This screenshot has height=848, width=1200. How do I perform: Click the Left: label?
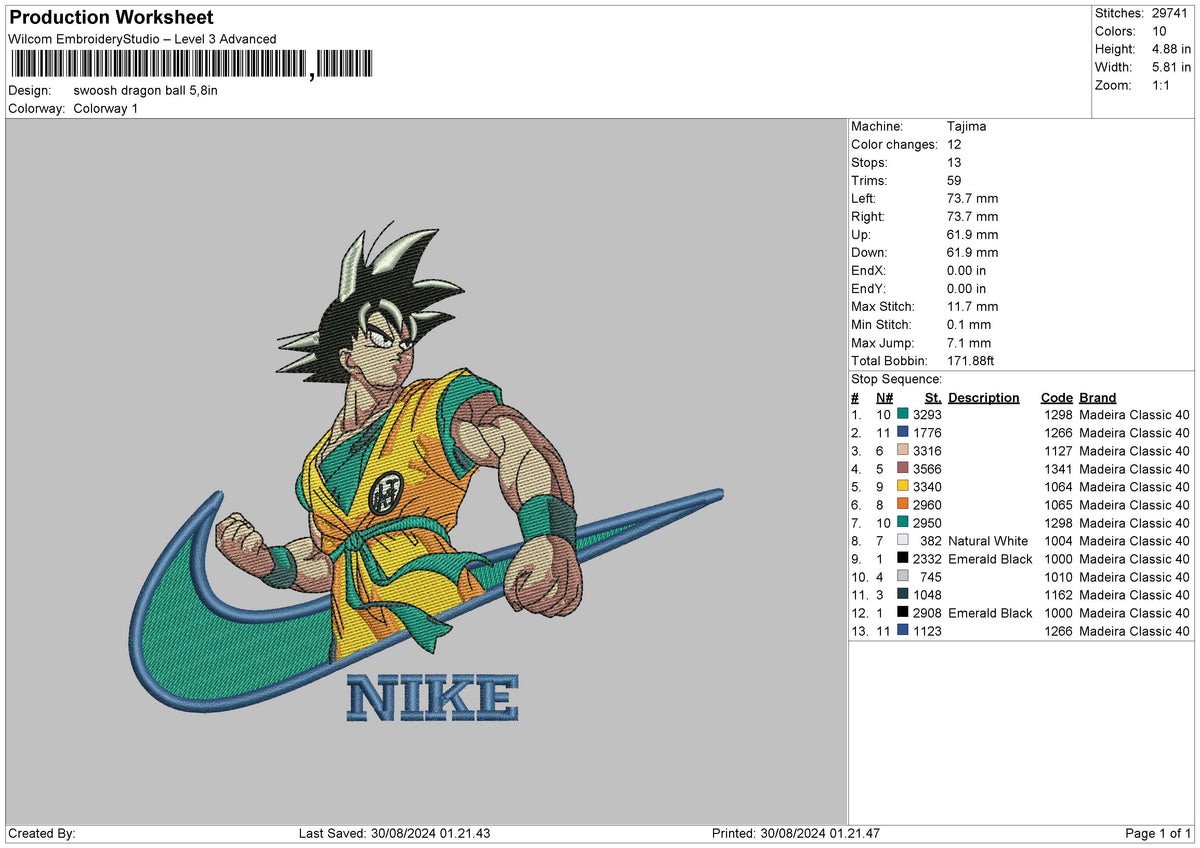pos(863,198)
